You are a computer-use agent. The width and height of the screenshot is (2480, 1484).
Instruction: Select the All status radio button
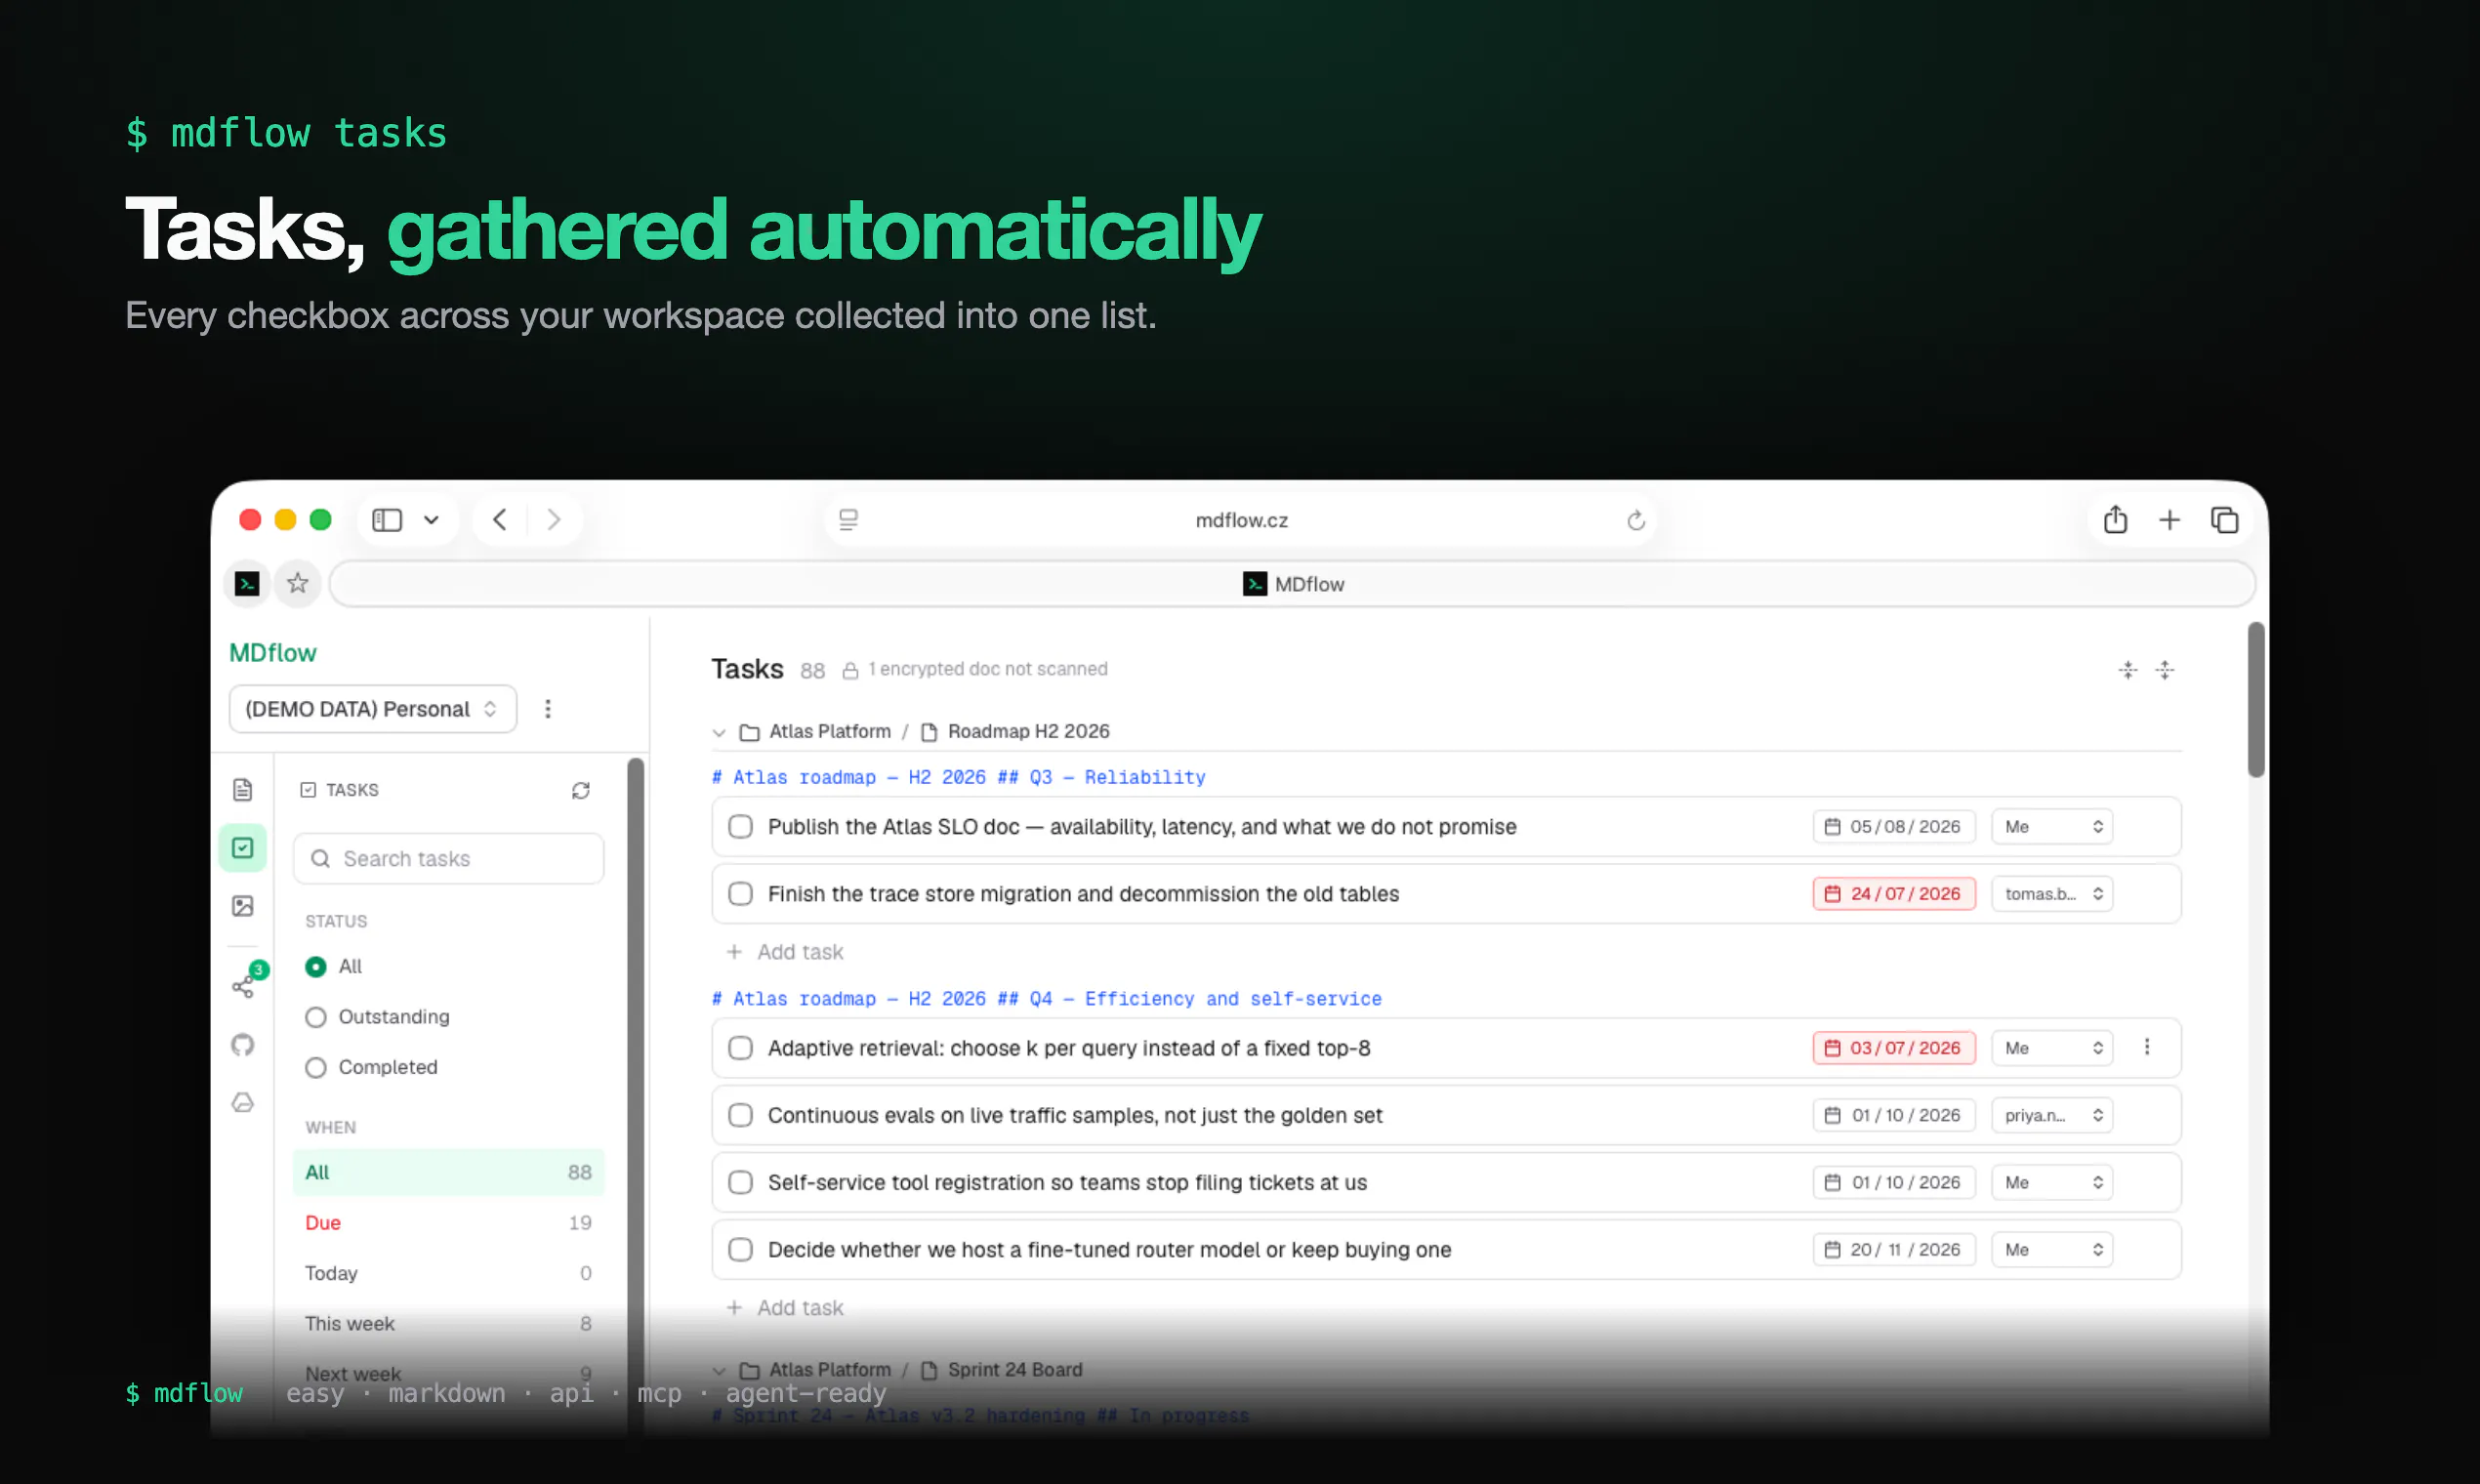click(x=316, y=967)
